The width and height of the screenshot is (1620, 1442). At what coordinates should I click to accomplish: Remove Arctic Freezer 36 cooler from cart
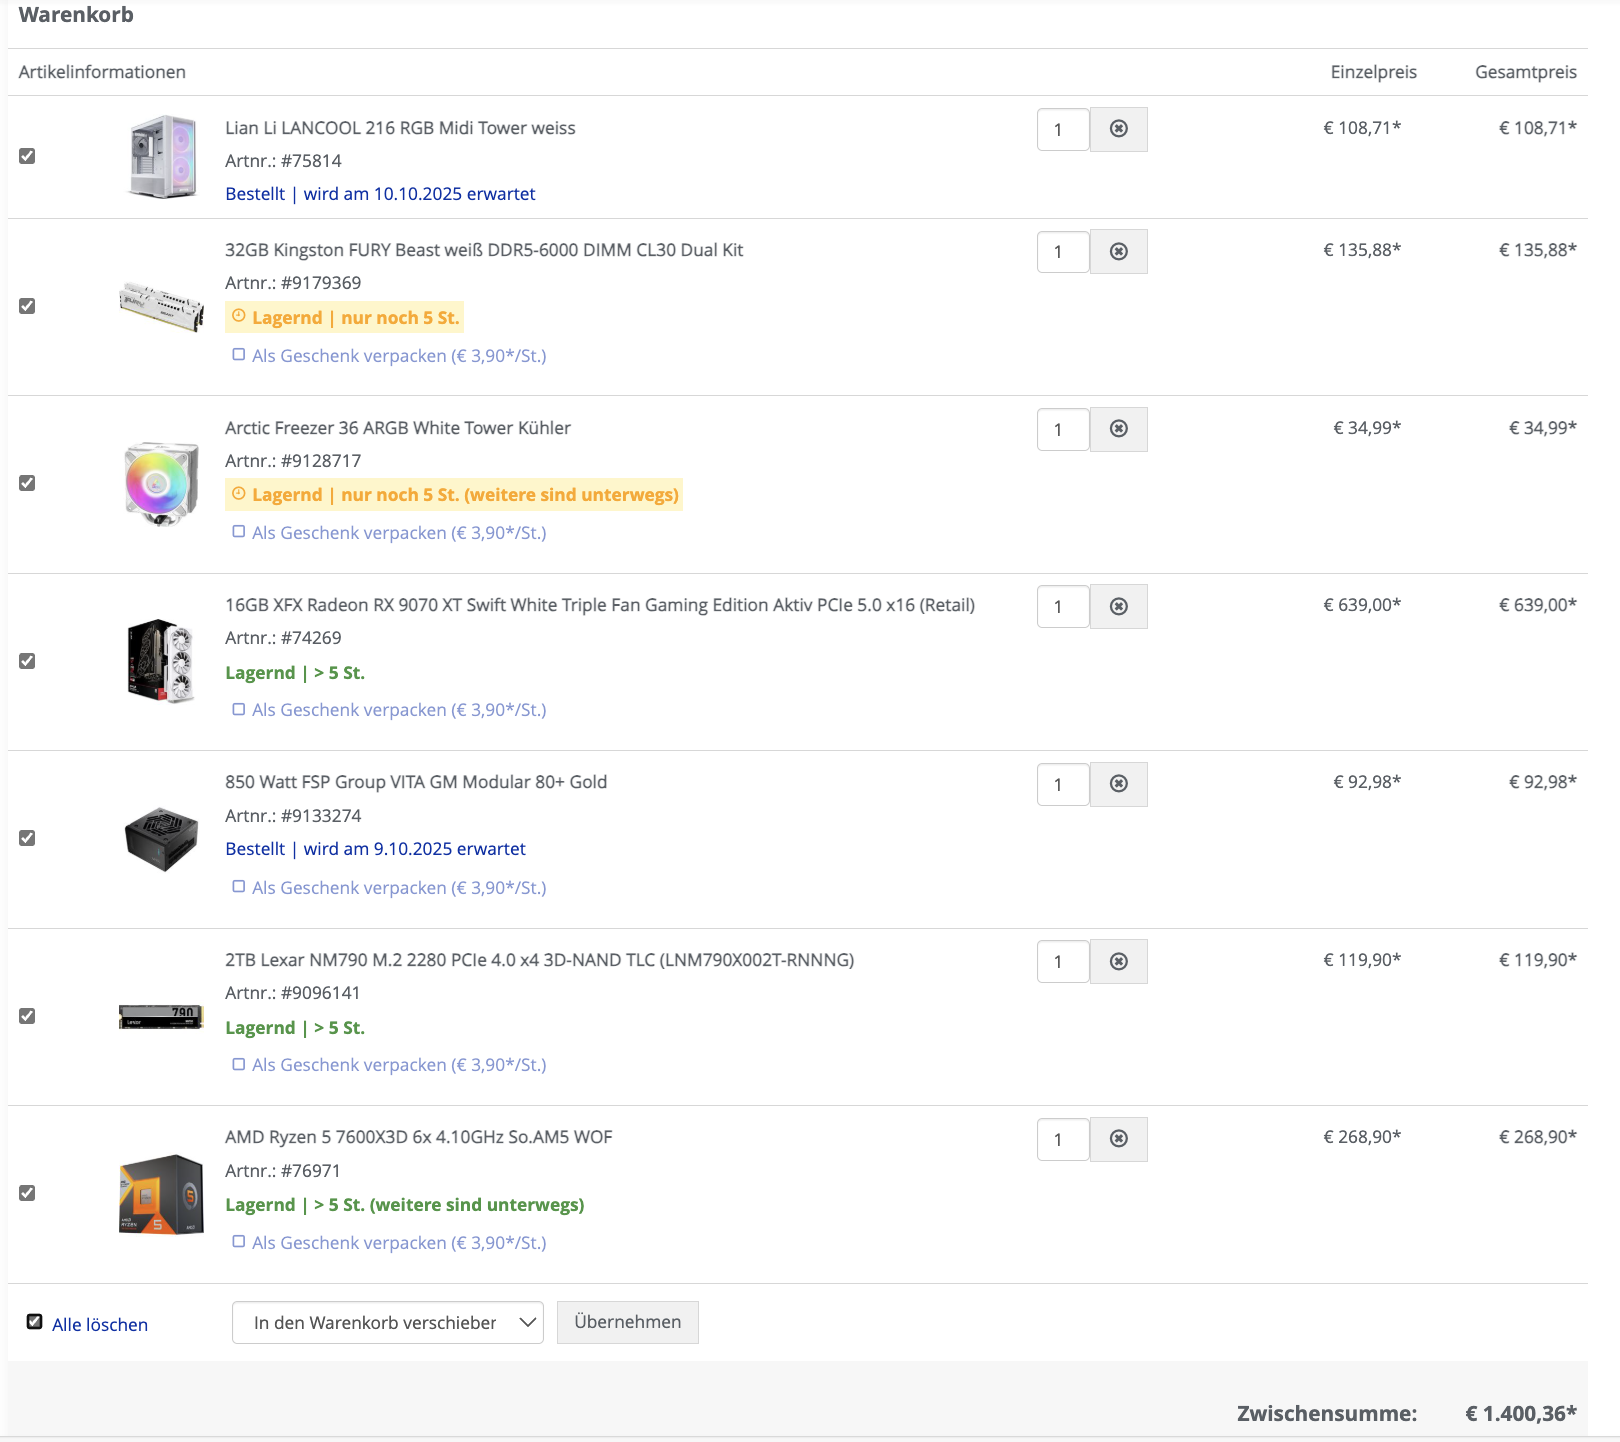[x=1118, y=429]
